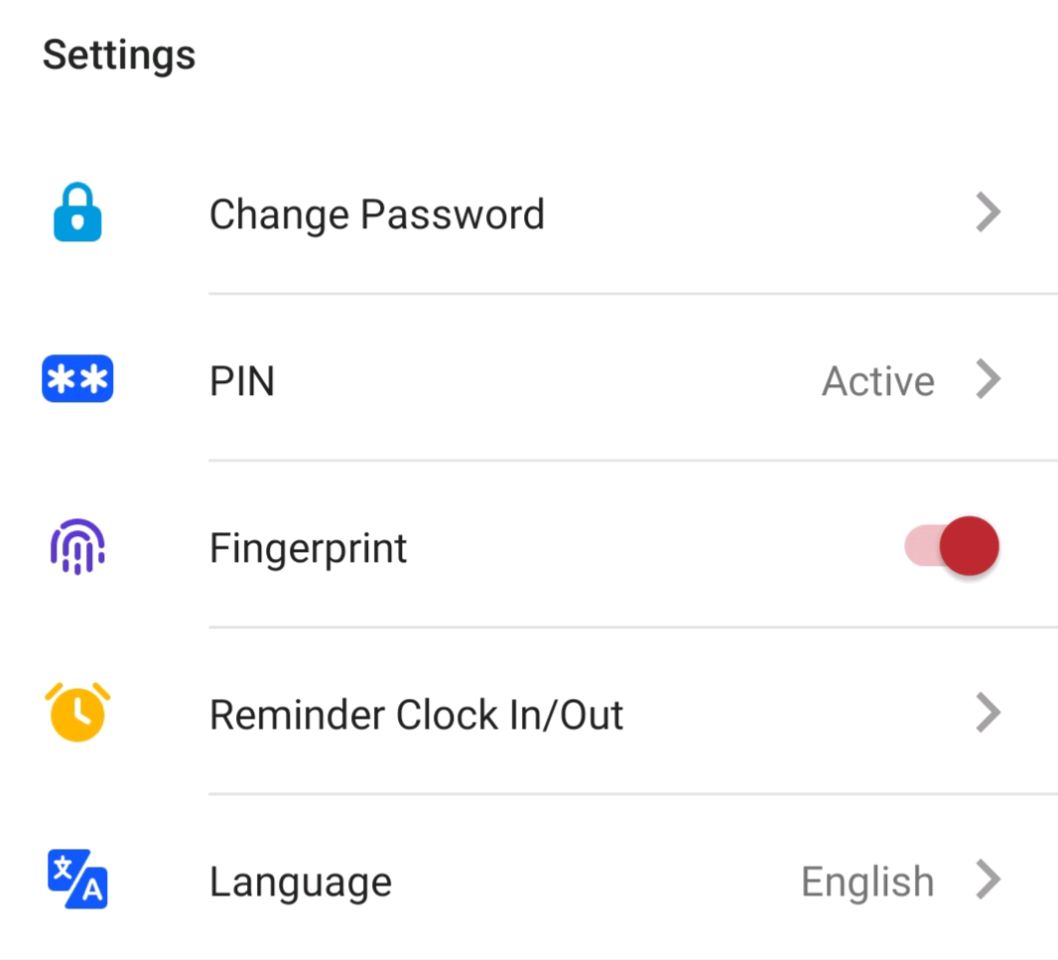This screenshot has width=1058, height=960.
Task: Select the Change Password lock icon
Action: coord(75,213)
